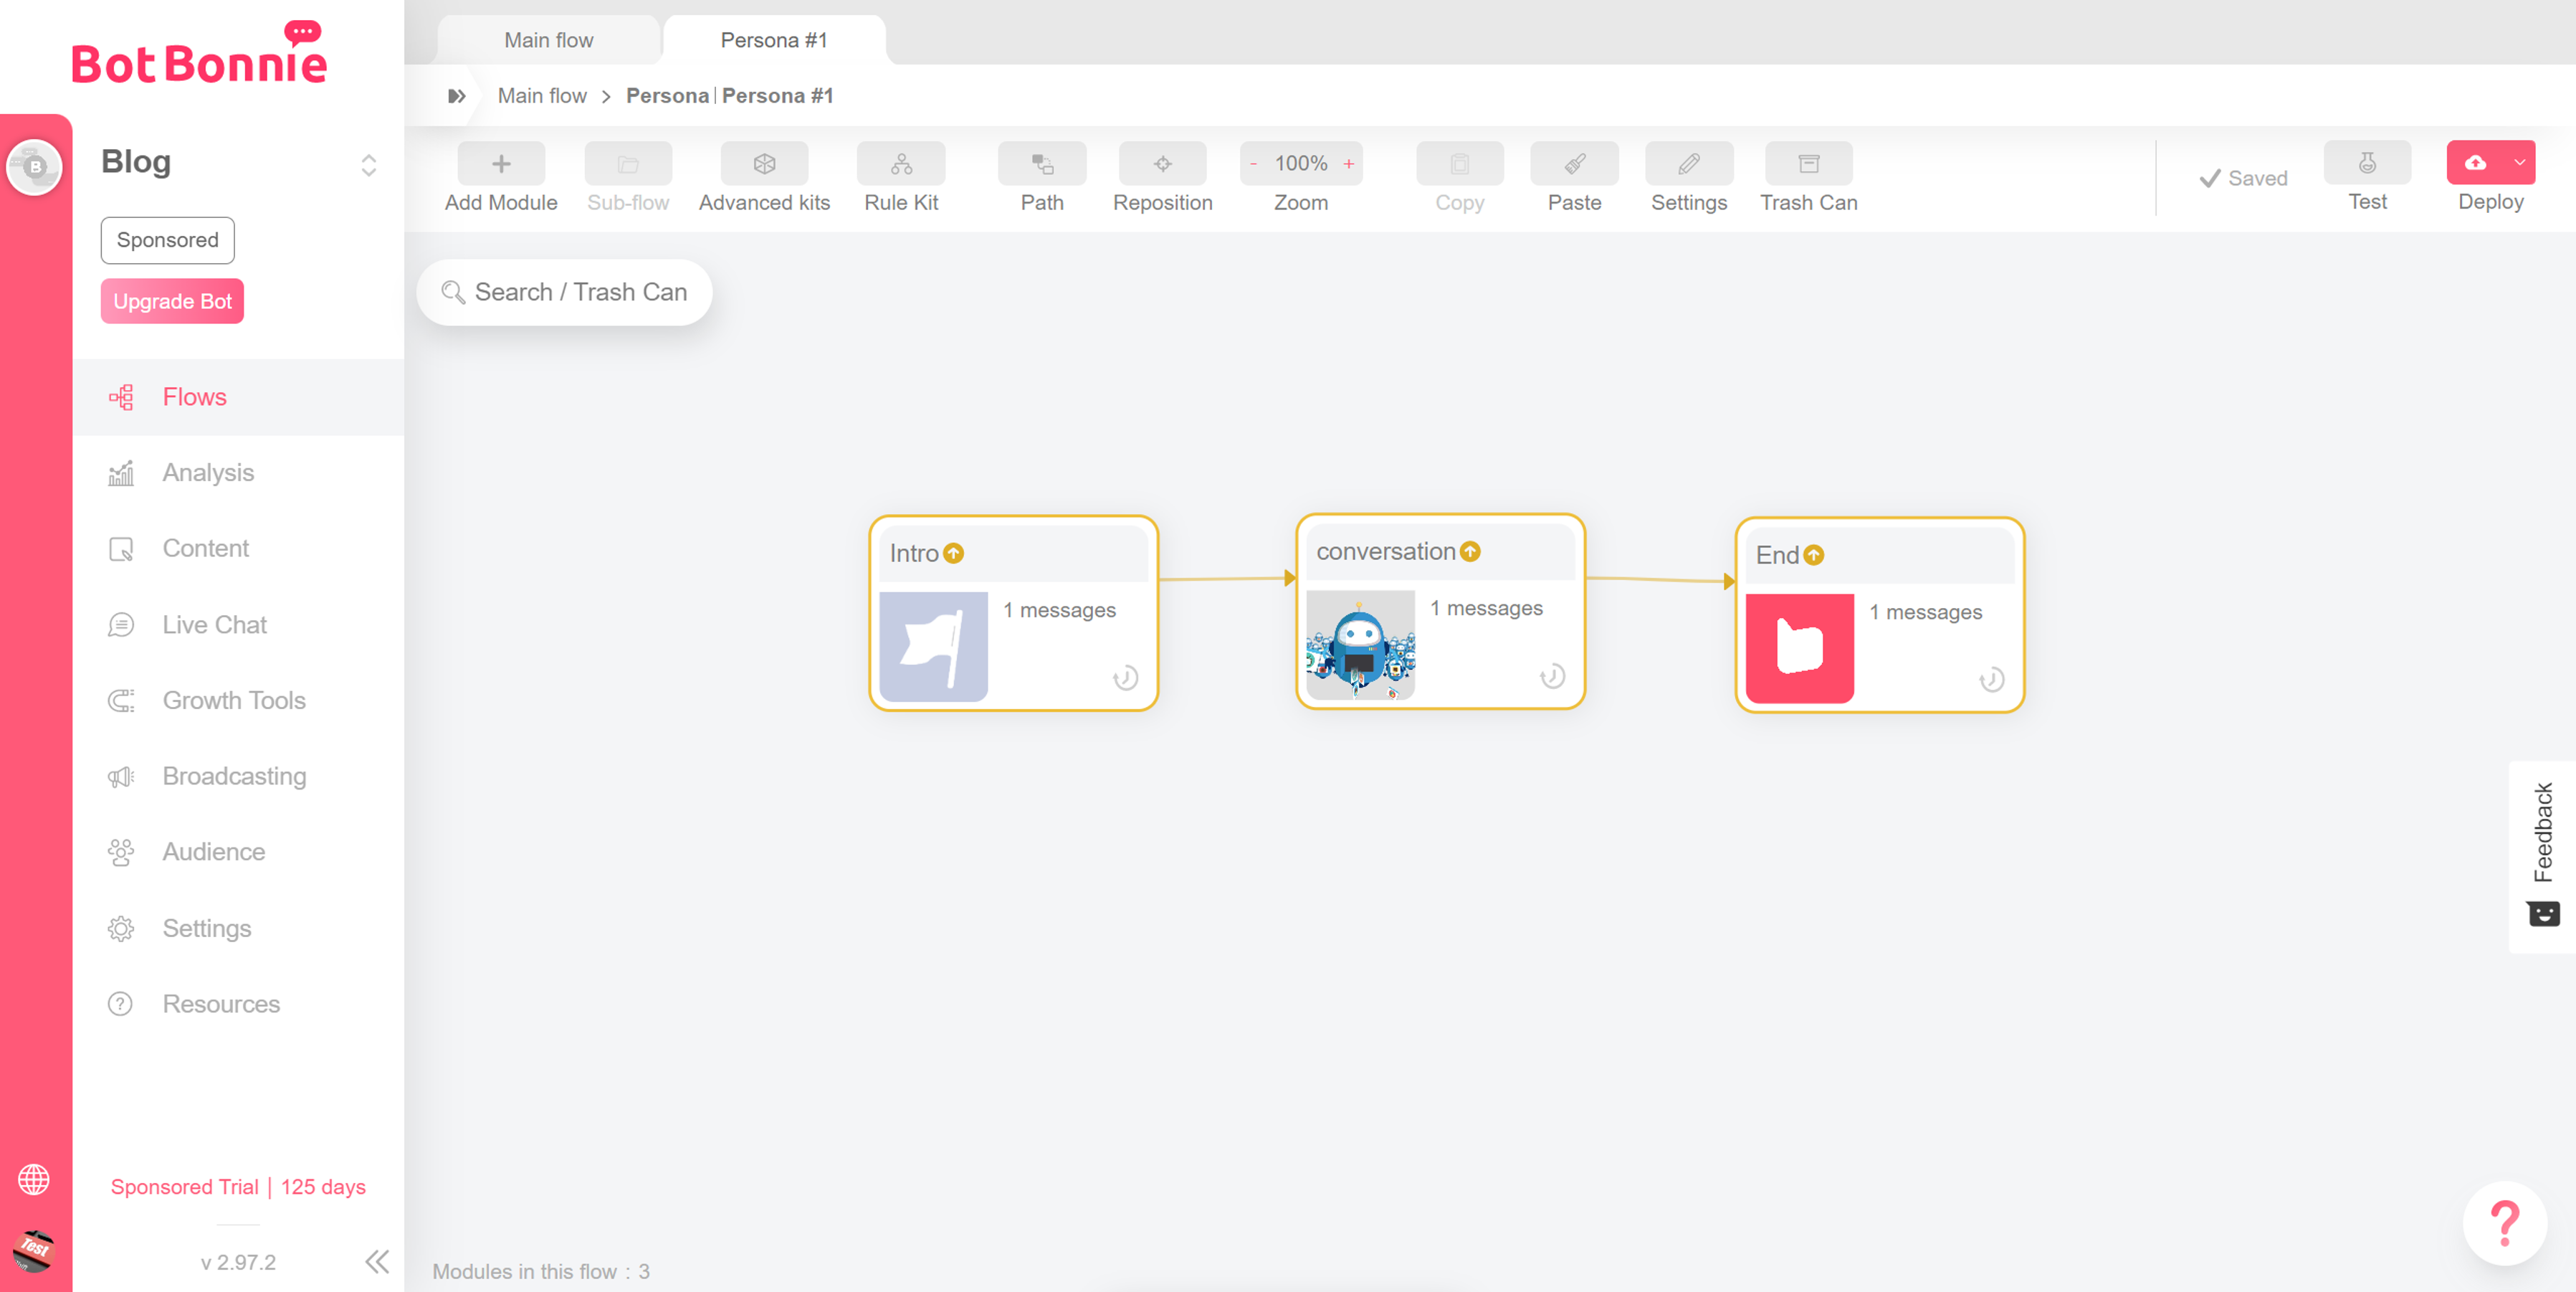2576x1292 pixels.
Task: Open the Blog bot selector chevrons
Action: [x=368, y=165]
